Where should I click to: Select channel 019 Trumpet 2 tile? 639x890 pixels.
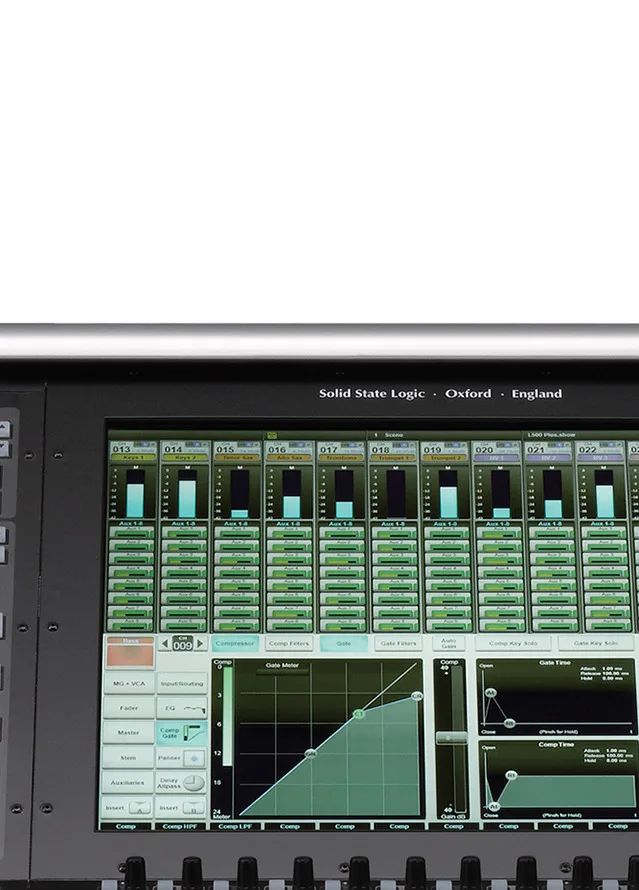(445, 452)
